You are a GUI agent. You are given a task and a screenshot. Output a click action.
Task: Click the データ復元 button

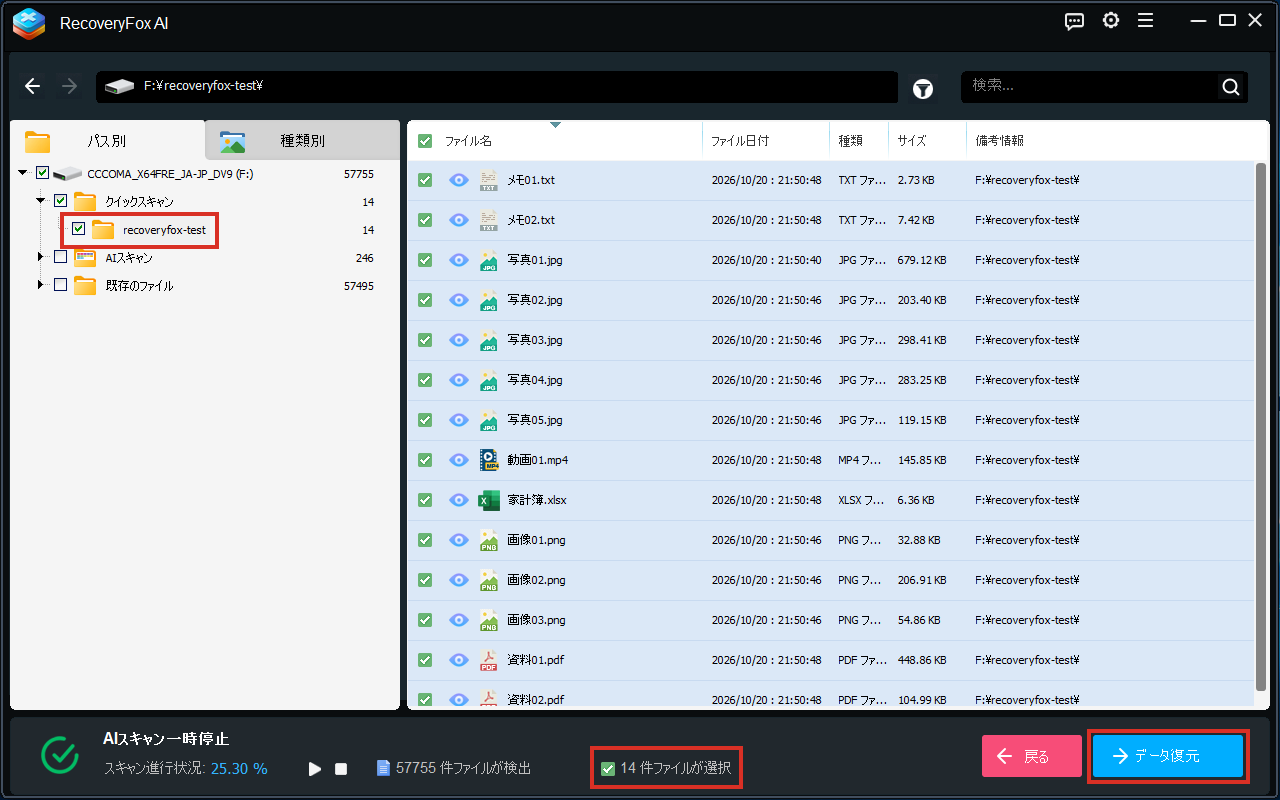1168,756
